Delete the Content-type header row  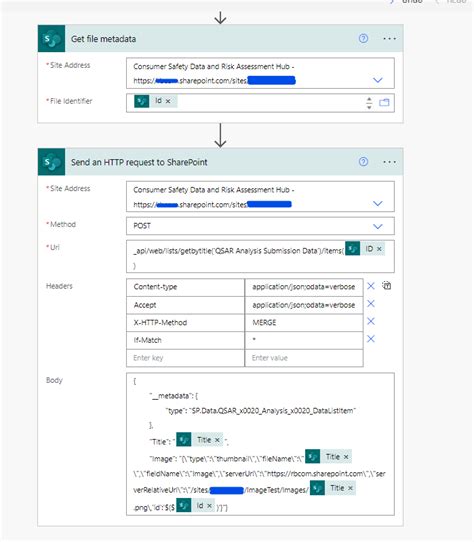(x=371, y=286)
